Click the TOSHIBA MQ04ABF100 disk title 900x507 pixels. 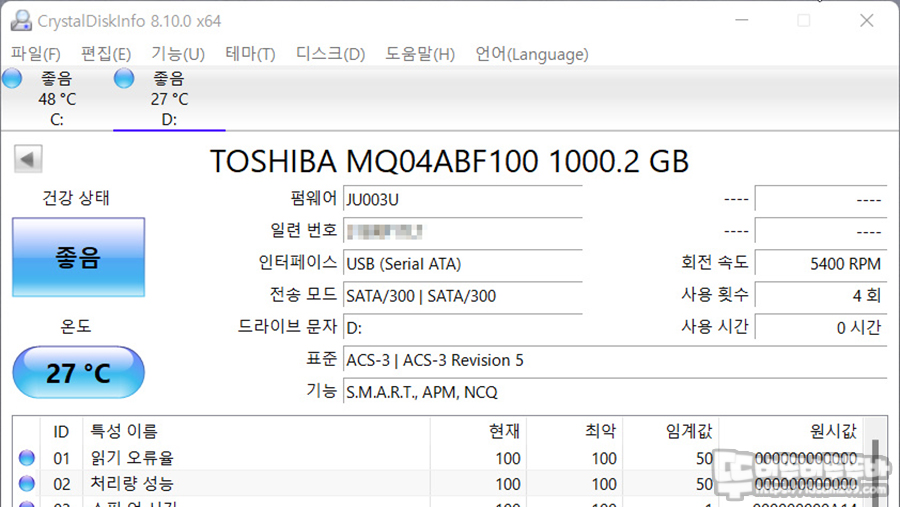[449, 161]
